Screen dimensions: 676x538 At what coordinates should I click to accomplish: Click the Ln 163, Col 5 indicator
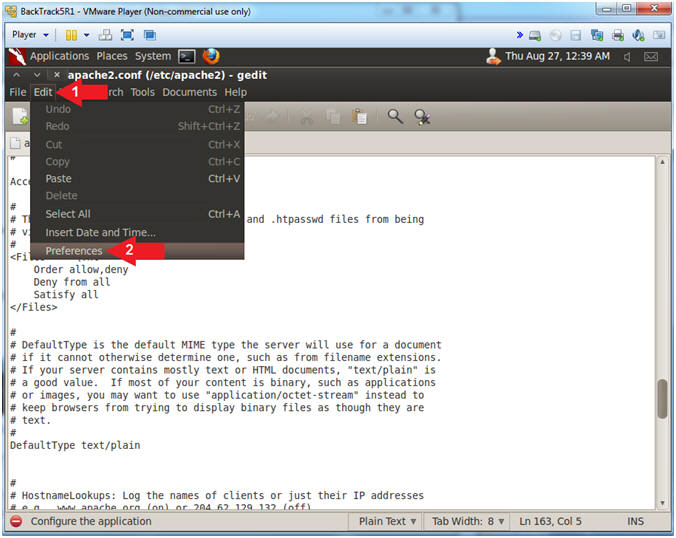(x=550, y=522)
